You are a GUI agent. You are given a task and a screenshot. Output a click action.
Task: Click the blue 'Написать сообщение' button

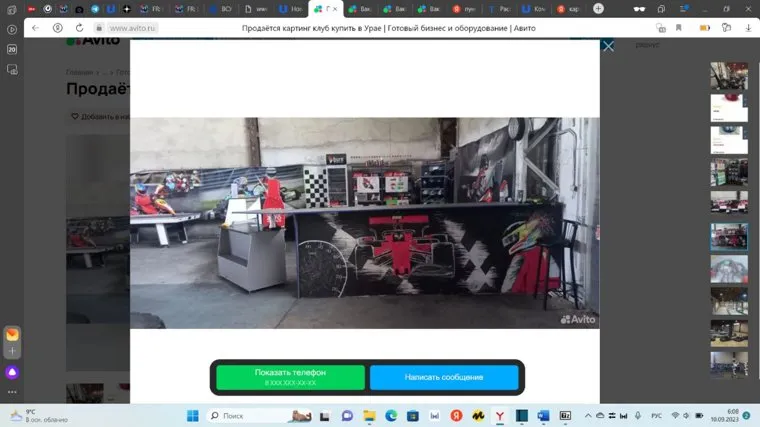point(444,377)
